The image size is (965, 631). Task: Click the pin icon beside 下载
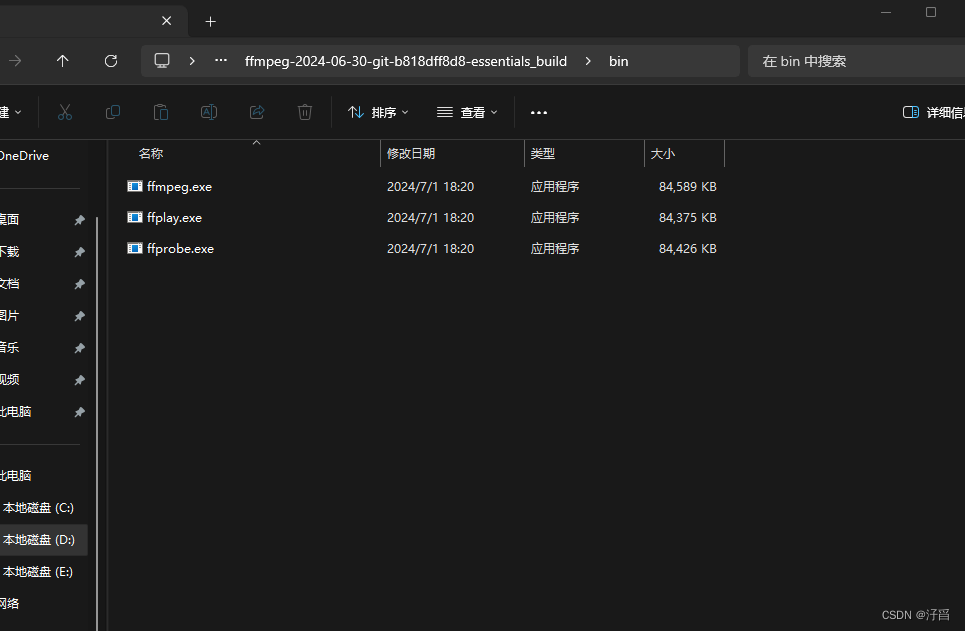79,252
